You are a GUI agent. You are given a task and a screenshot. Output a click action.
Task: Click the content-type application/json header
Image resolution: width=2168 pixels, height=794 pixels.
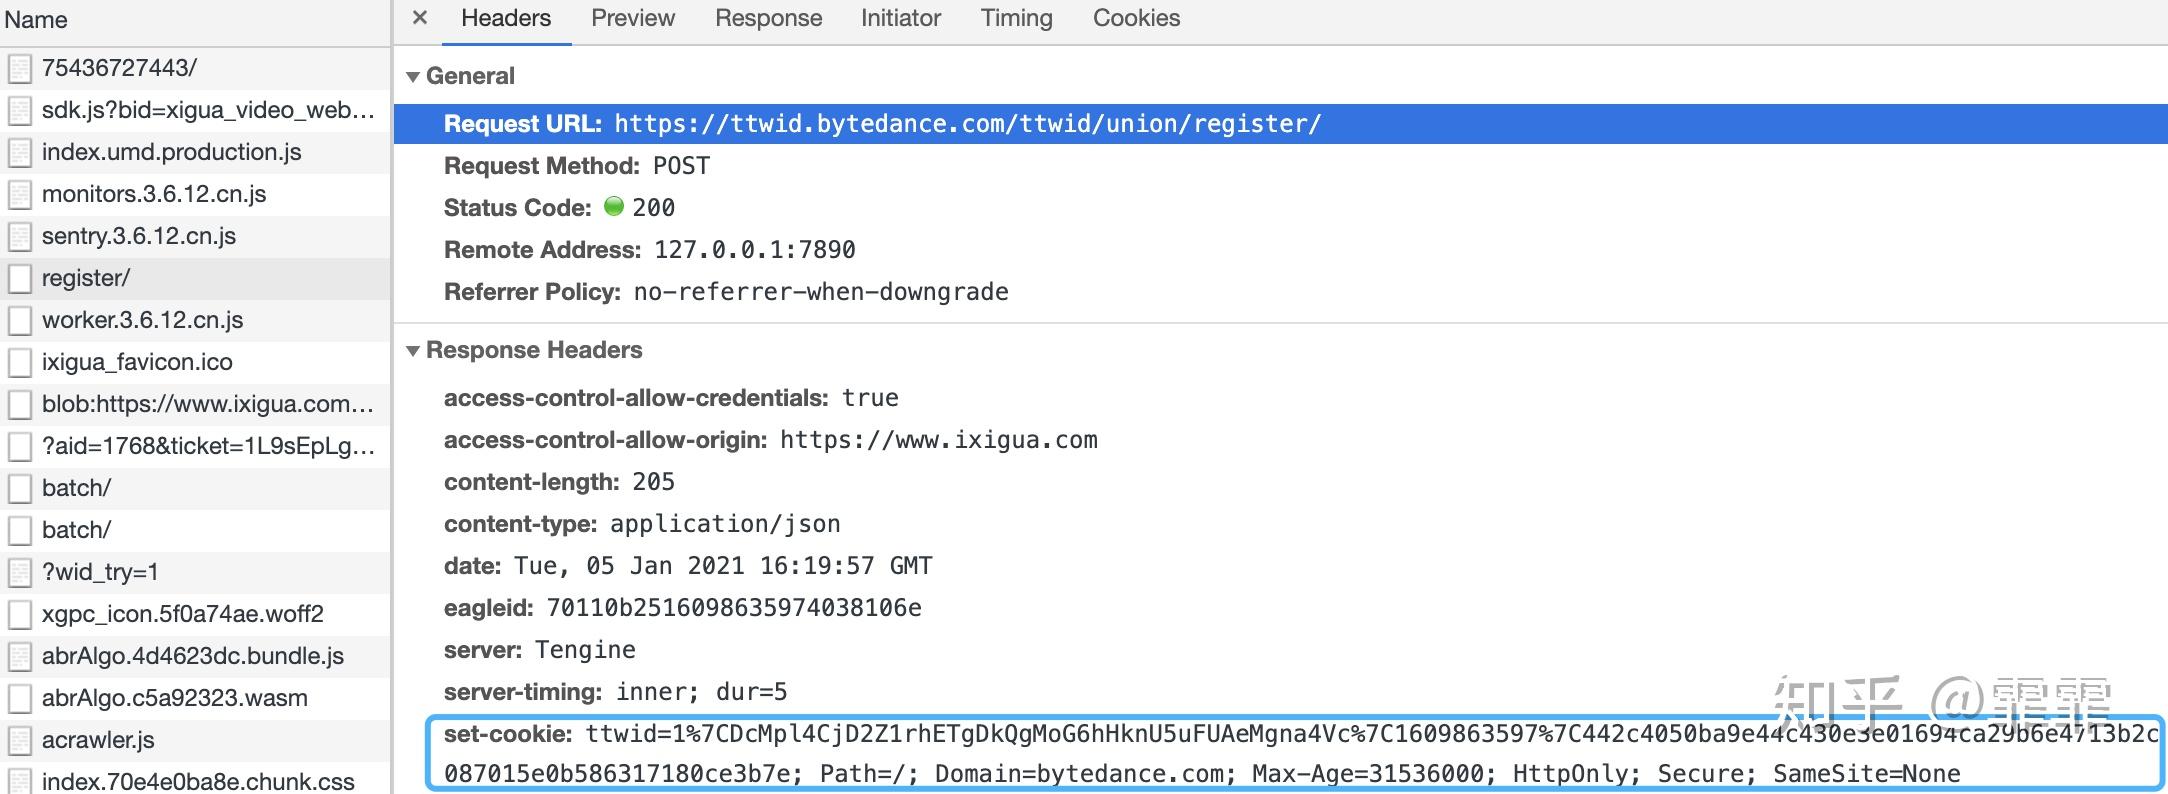(x=642, y=524)
